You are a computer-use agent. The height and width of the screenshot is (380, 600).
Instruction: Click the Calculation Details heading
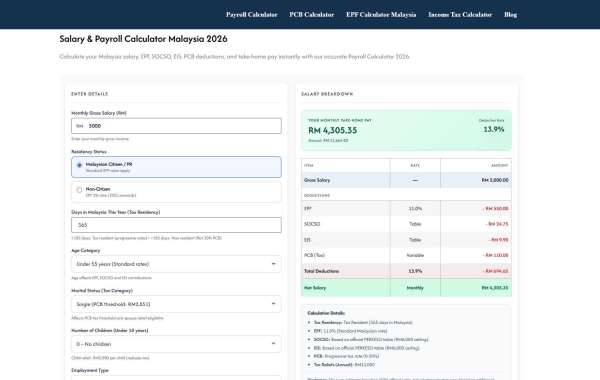(326, 313)
